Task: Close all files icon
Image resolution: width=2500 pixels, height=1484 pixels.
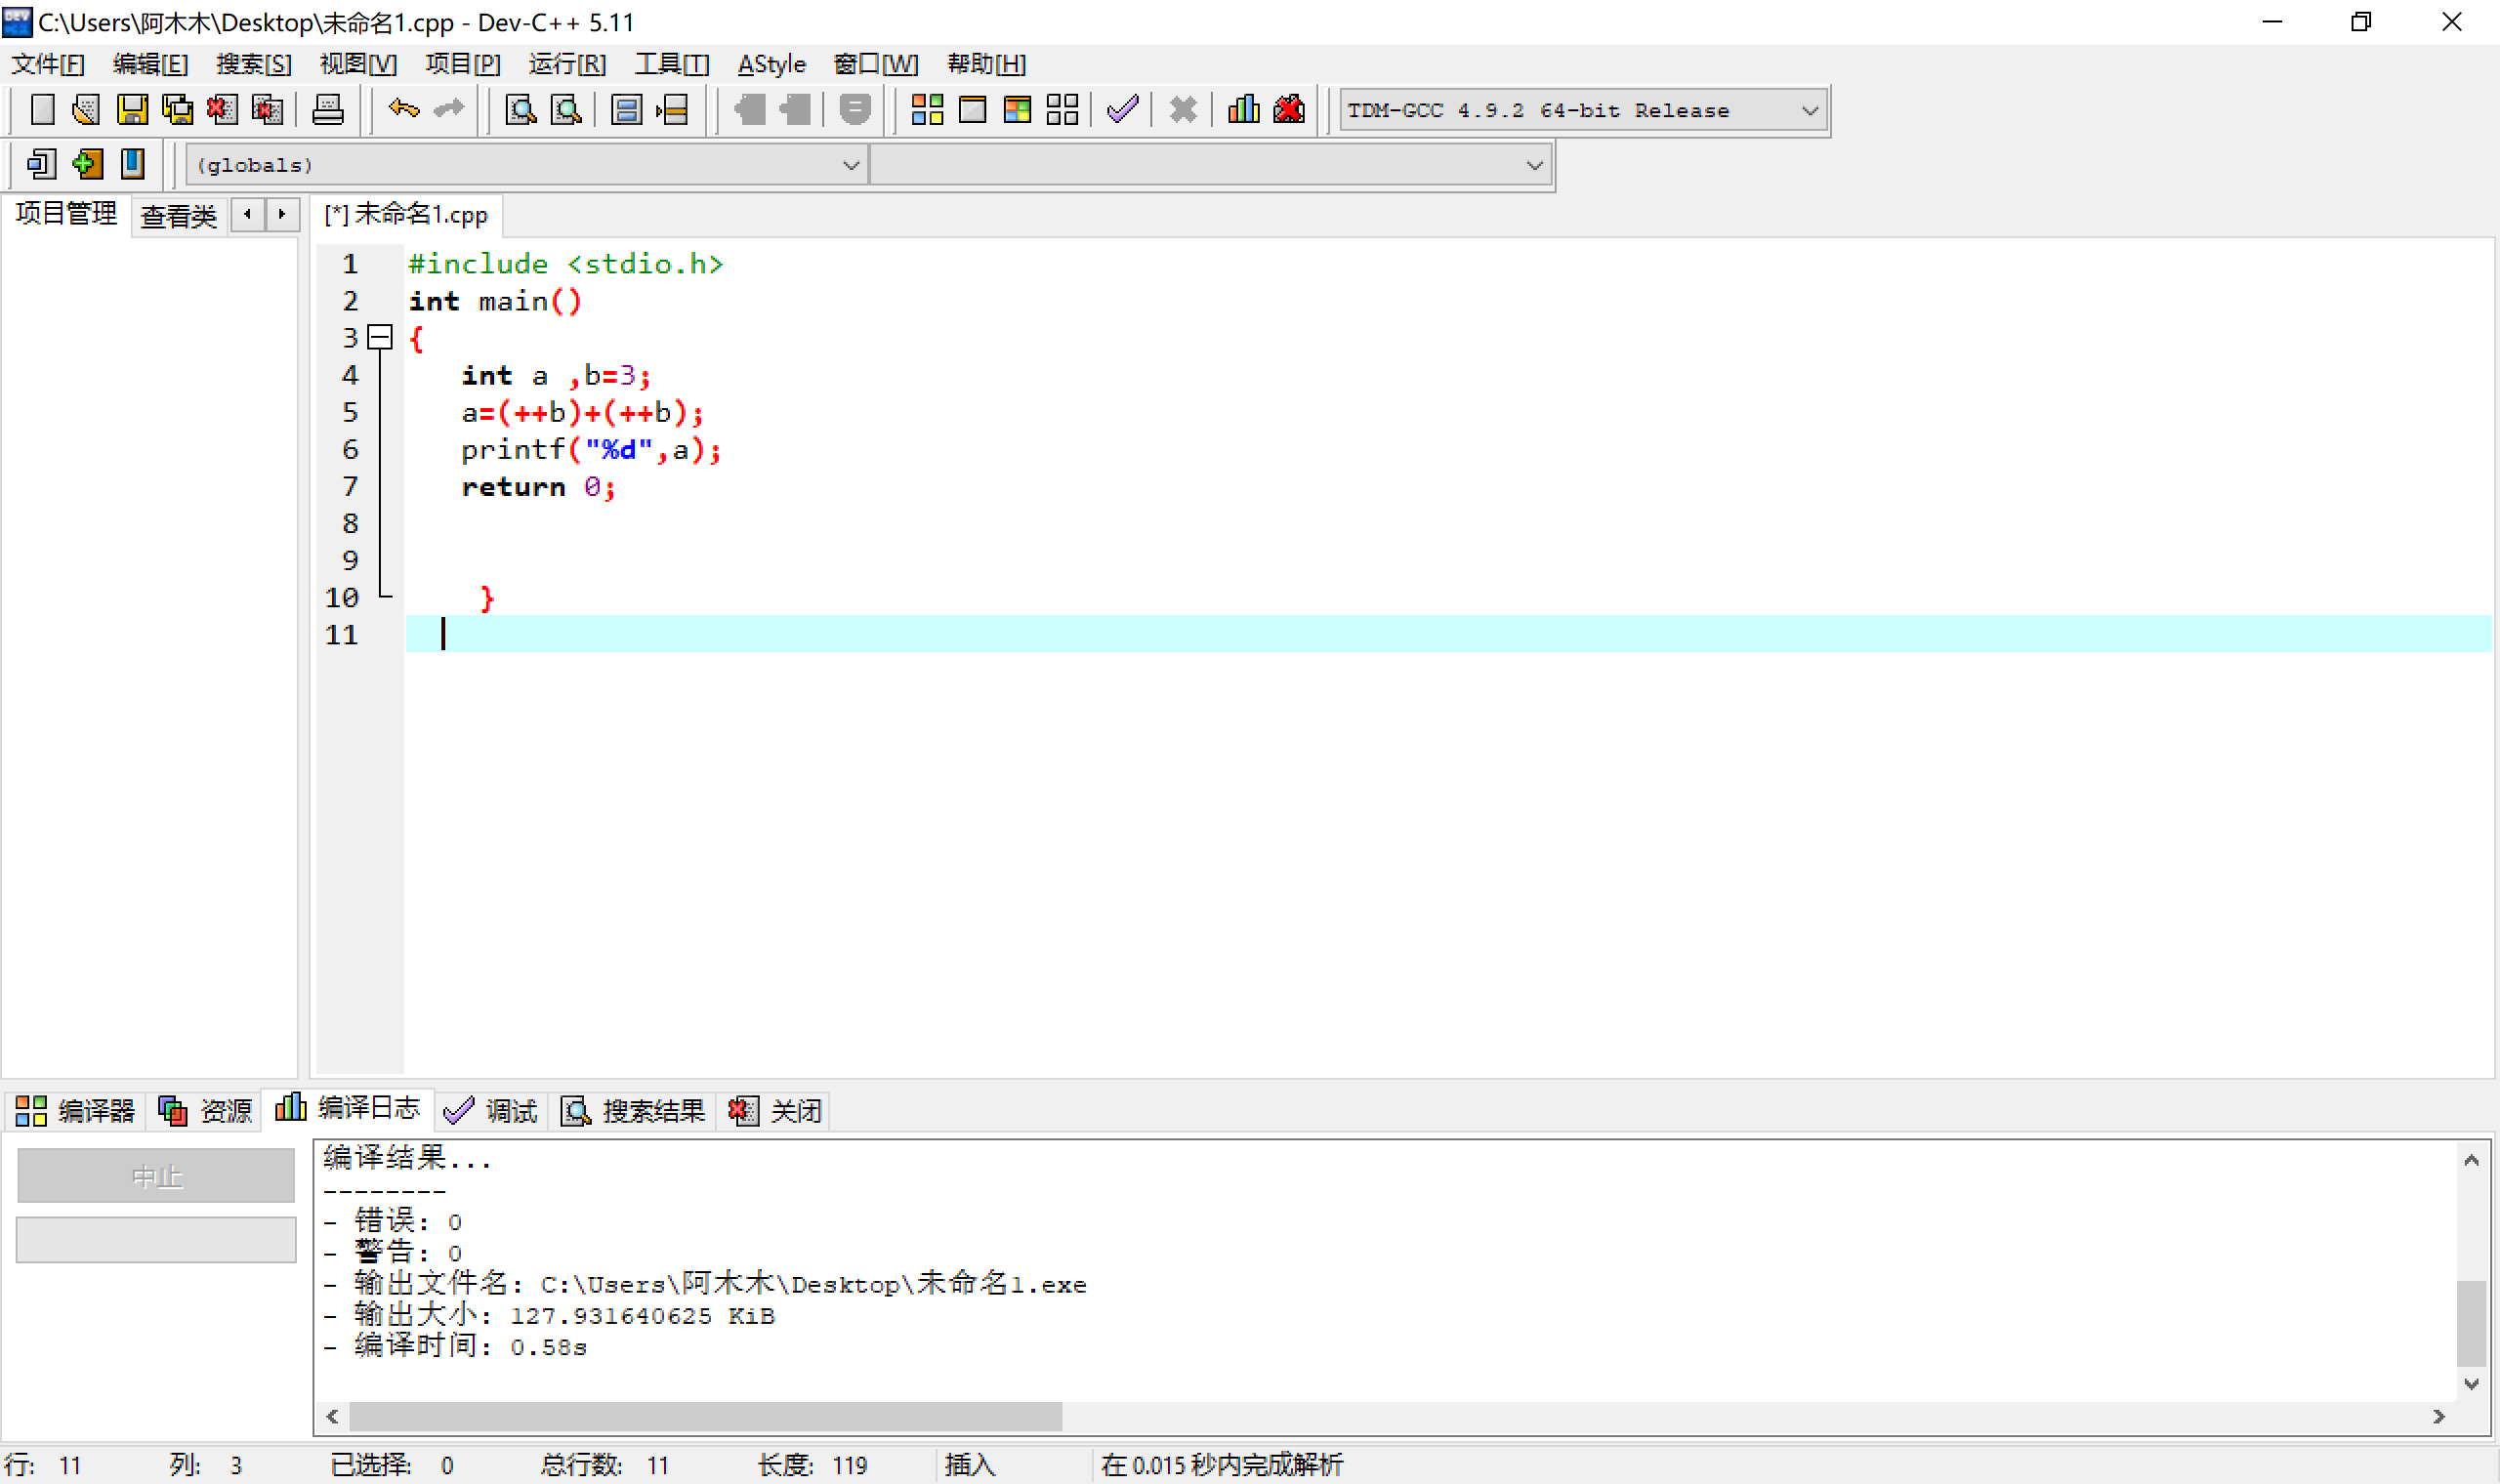Action: point(267,109)
